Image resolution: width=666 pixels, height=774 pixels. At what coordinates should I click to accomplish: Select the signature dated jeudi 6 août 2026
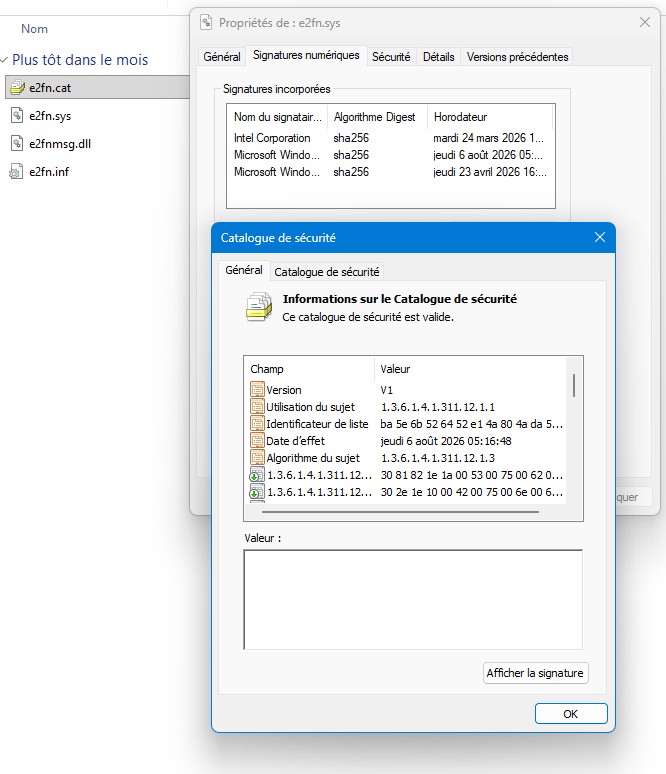point(390,155)
